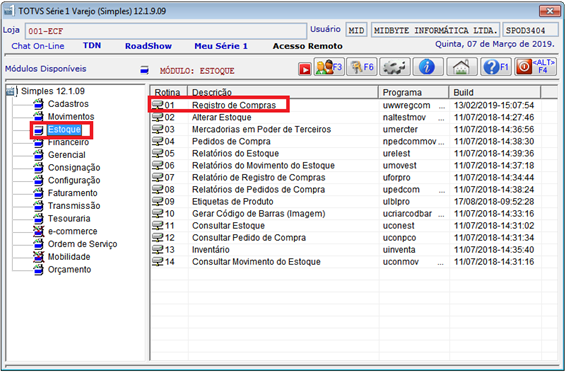
Task: Select Consultar Movimento do Estoque routine
Action: click(x=256, y=262)
